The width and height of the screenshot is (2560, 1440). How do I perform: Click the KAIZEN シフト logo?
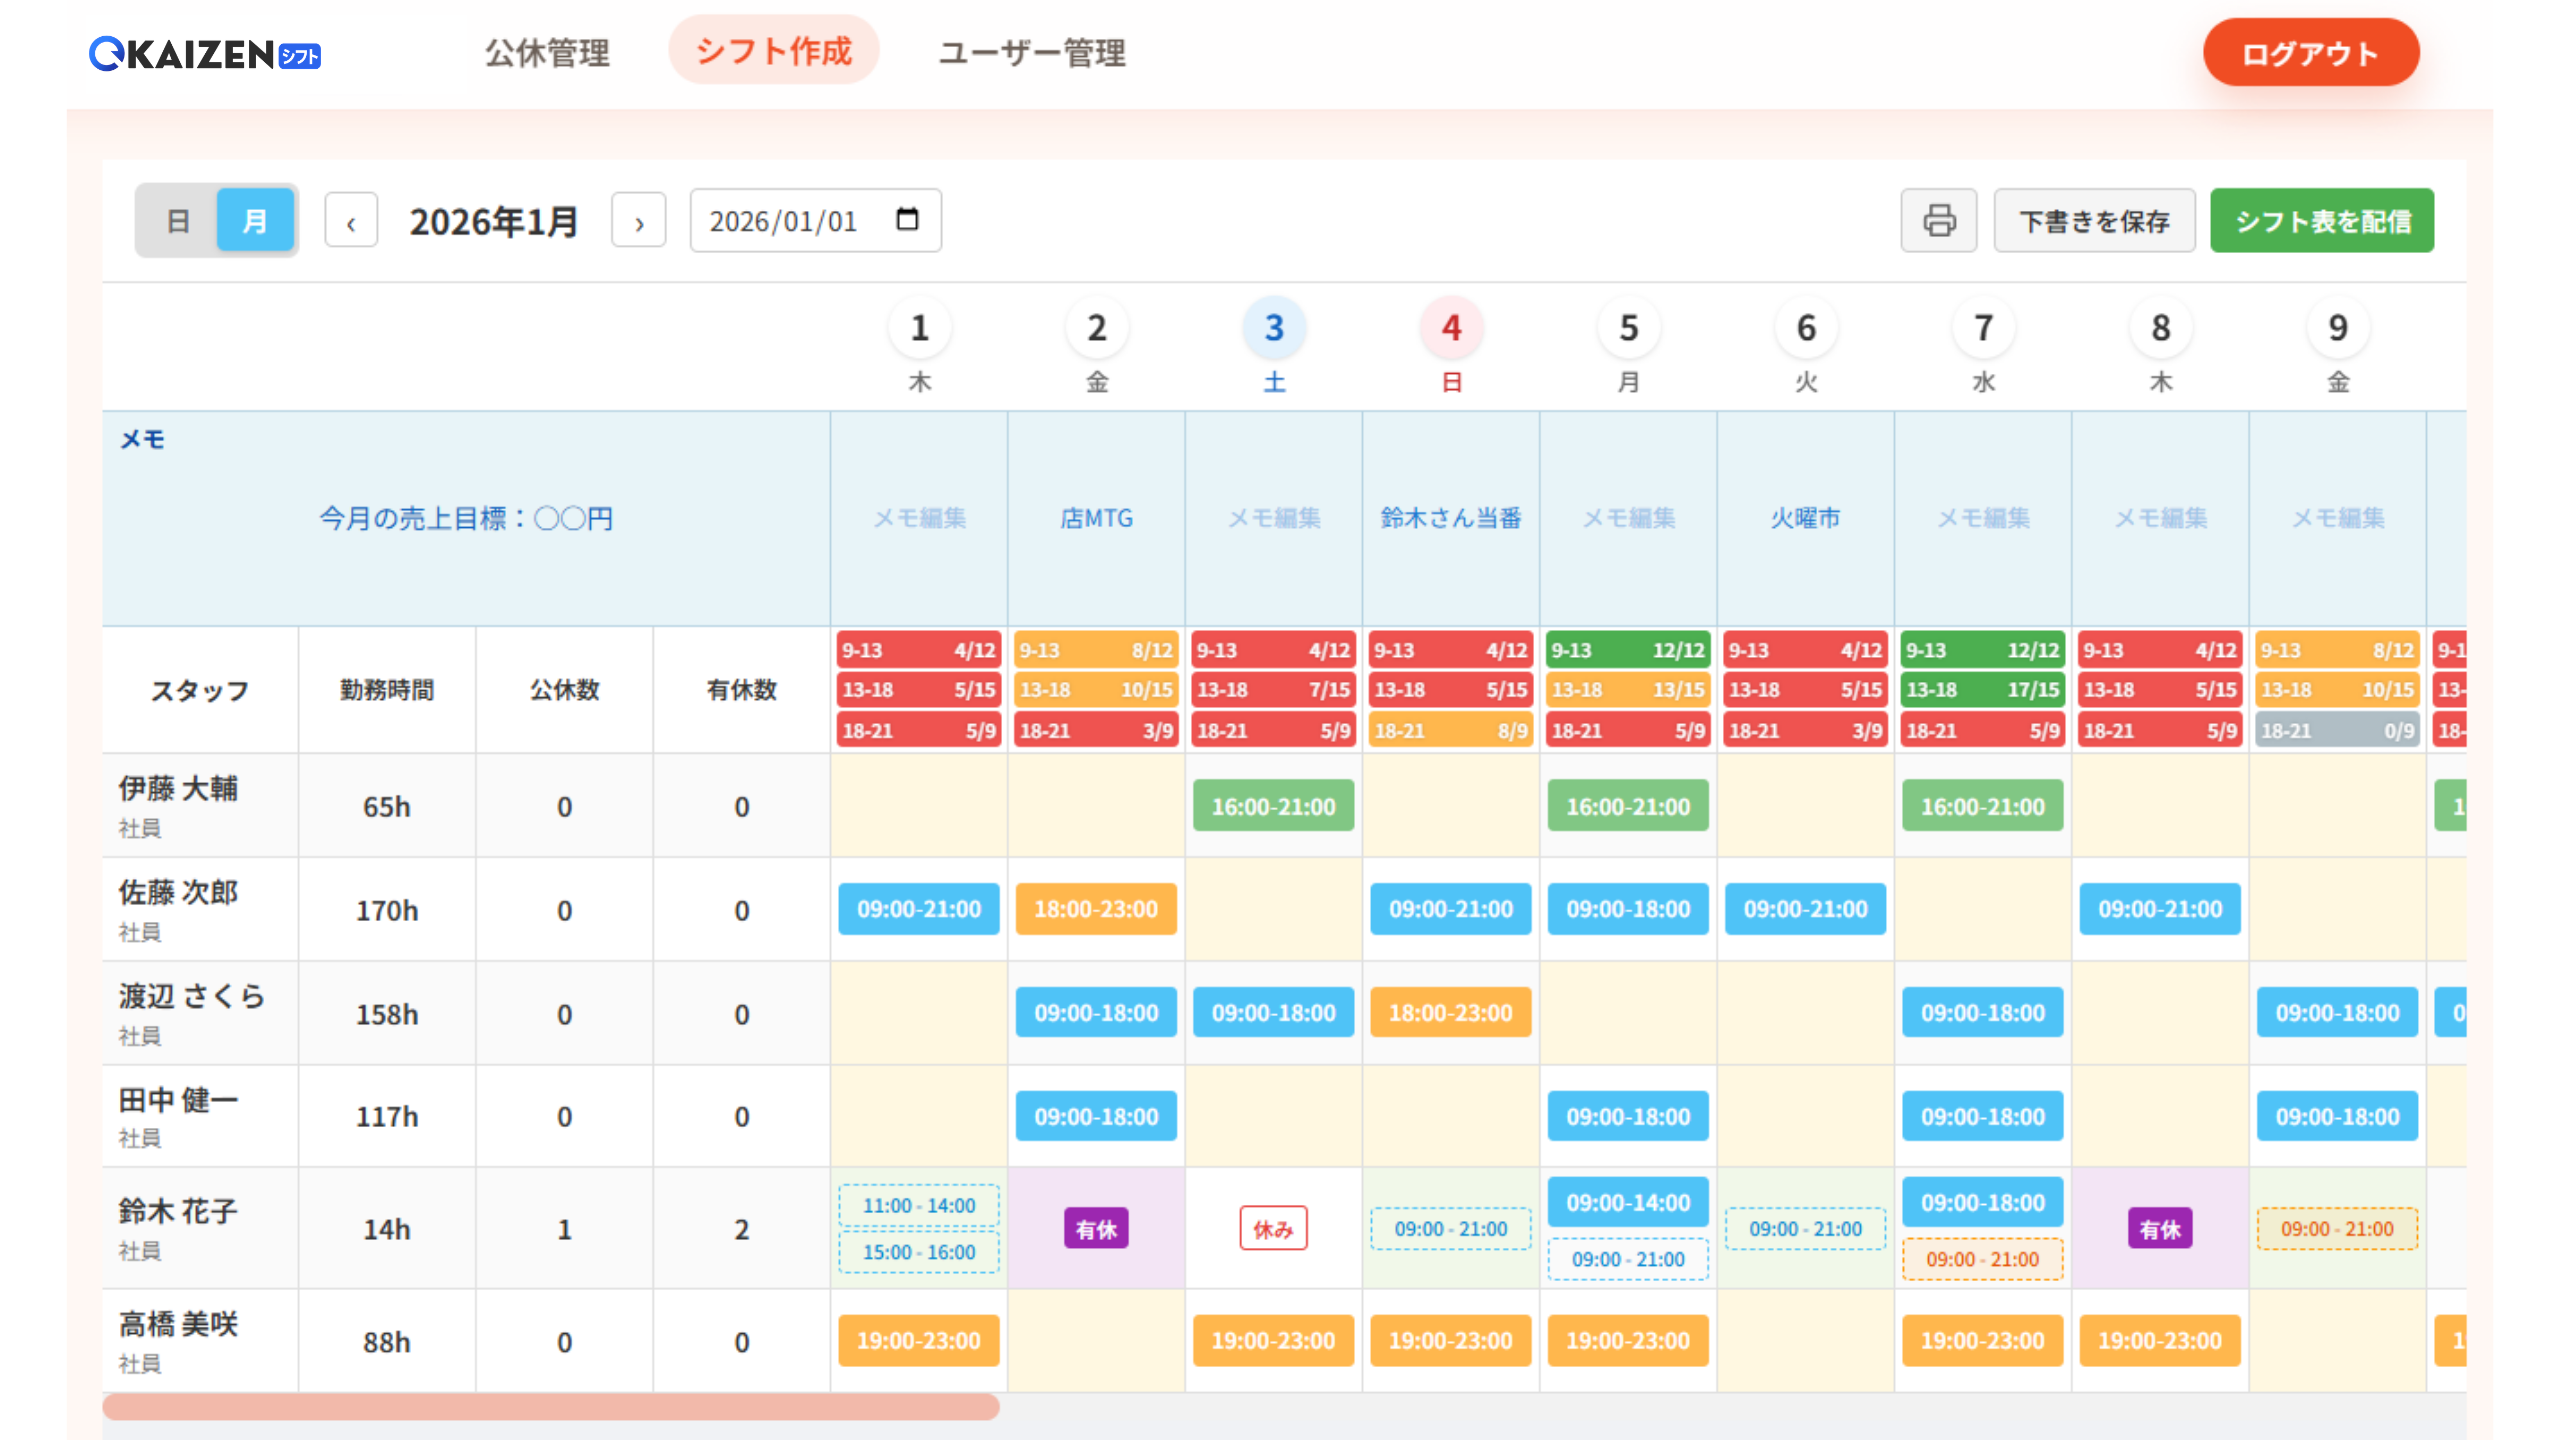[205, 54]
